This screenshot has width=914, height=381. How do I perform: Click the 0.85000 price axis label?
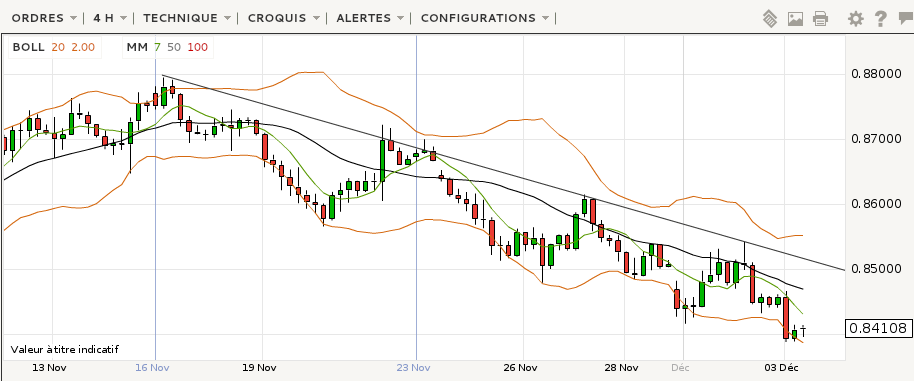pyautogui.click(x=876, y=269)
